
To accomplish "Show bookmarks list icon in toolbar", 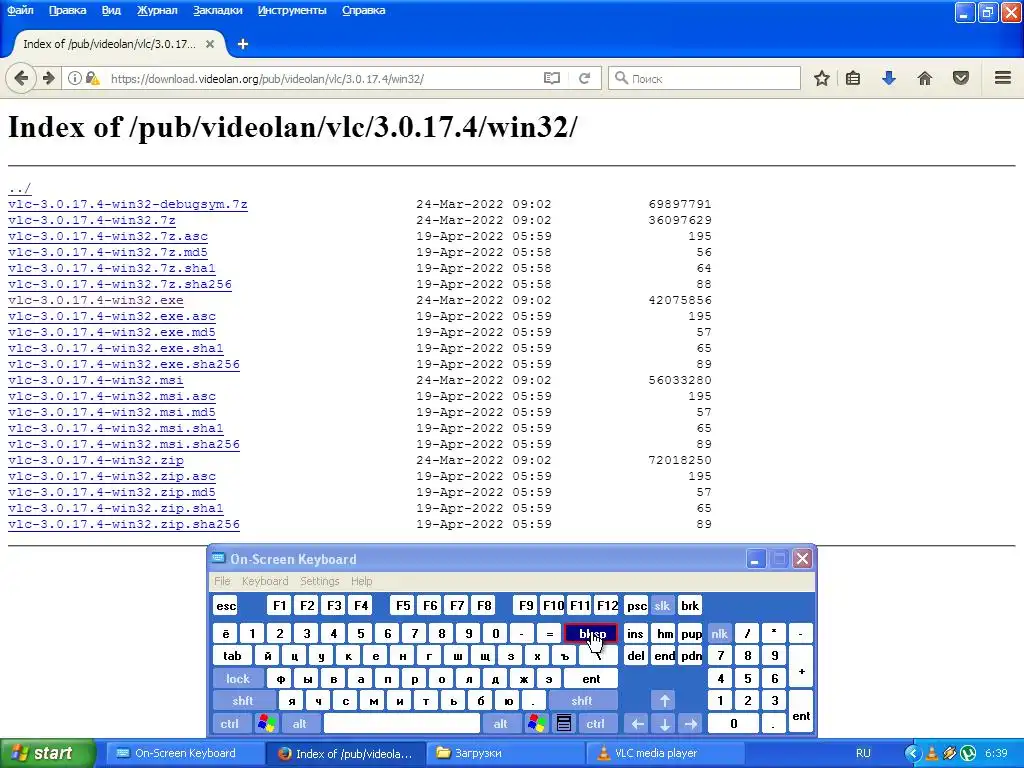I will click(853, 78).
